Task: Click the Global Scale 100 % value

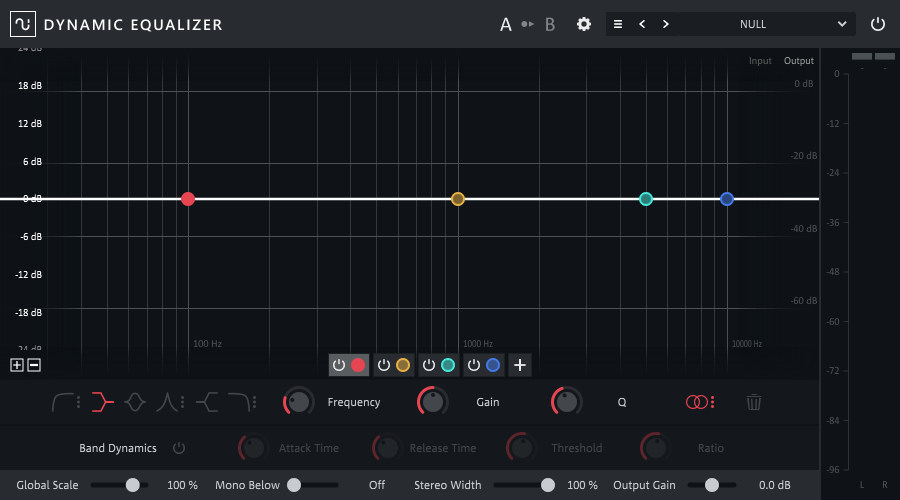Action: click(x=183, y=485)
